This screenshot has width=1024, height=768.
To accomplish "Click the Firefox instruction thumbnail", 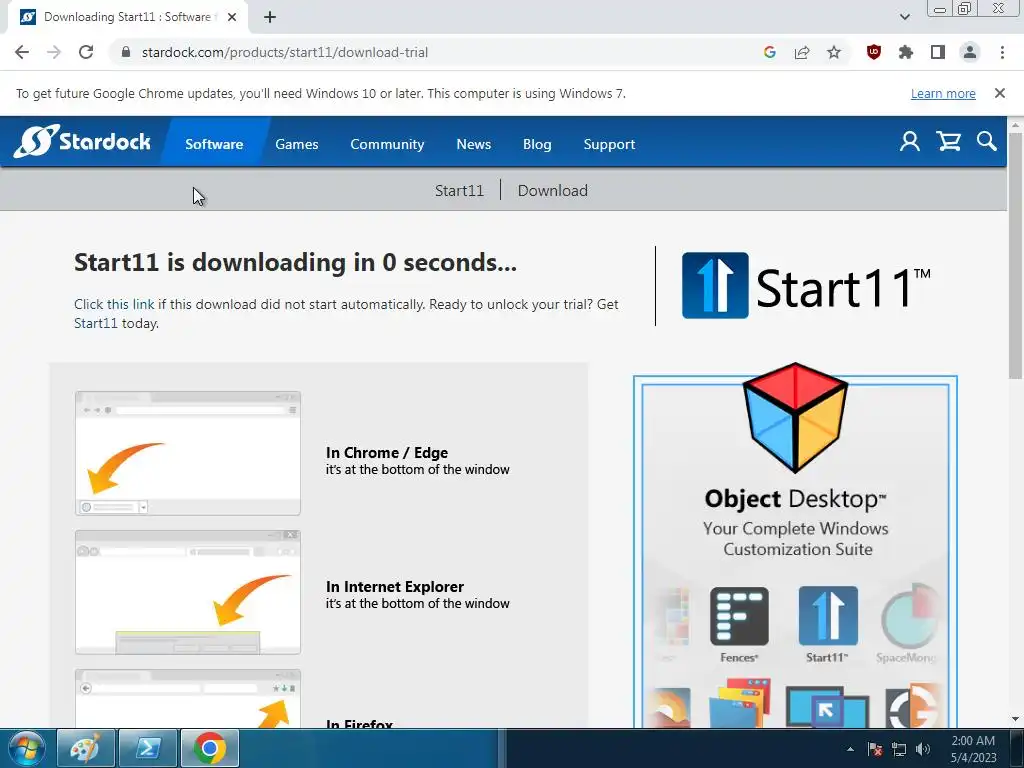I will click(x=188, y=698).
